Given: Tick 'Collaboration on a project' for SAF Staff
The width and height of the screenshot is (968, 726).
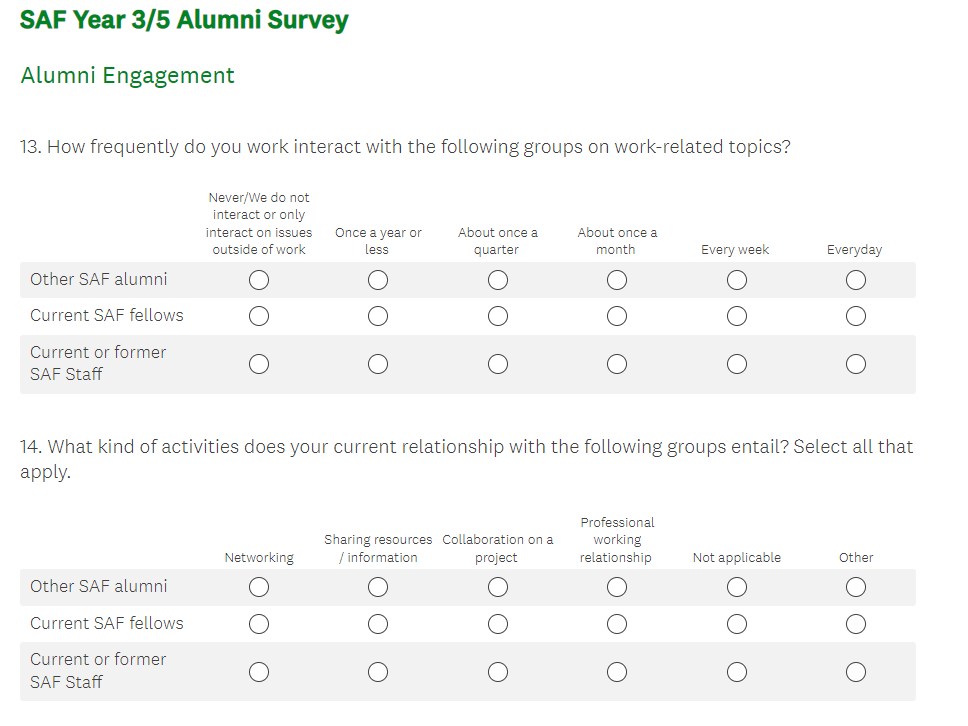Looking at the screenshot, I should [498, 671].
